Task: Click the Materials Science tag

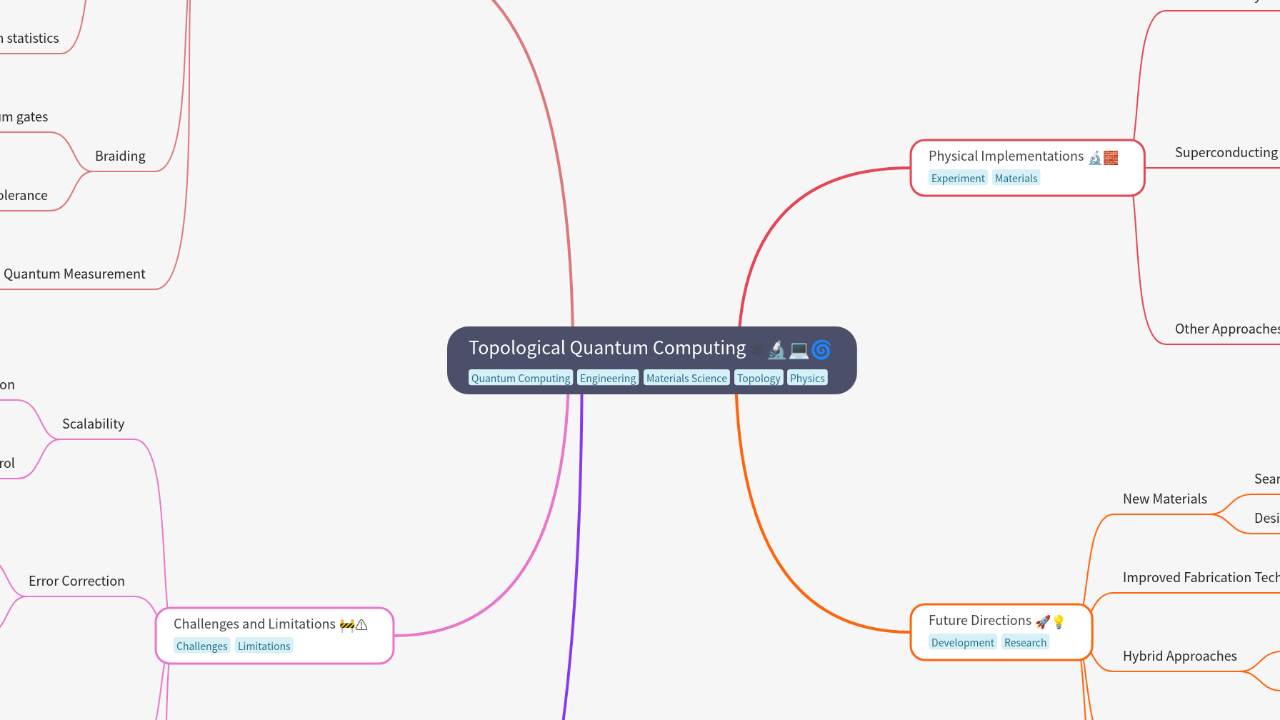Action: click(x=686, y=378)
